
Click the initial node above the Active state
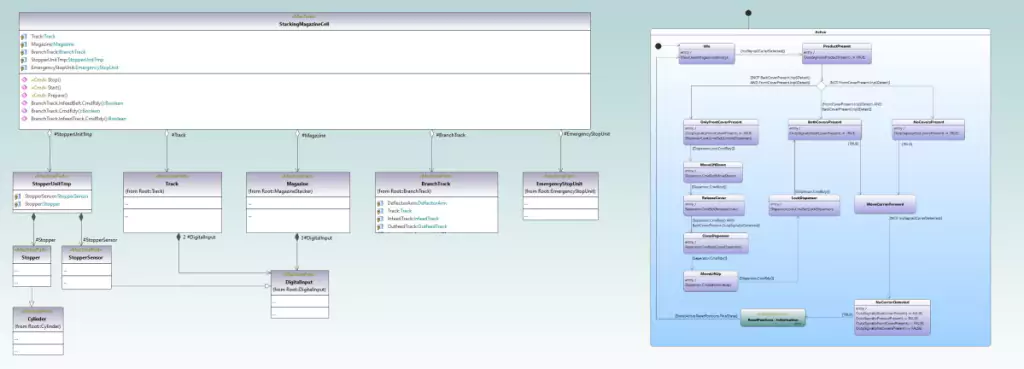pos(748,12)
